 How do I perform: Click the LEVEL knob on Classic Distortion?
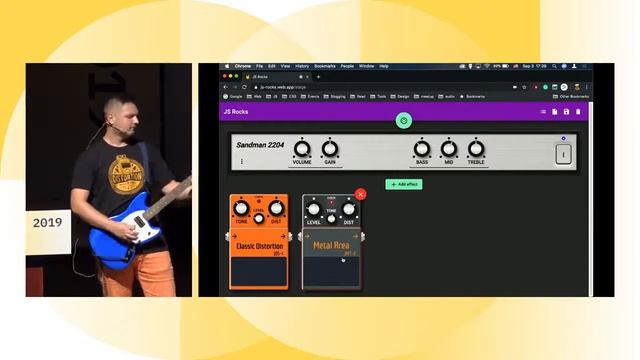[259, 219]
